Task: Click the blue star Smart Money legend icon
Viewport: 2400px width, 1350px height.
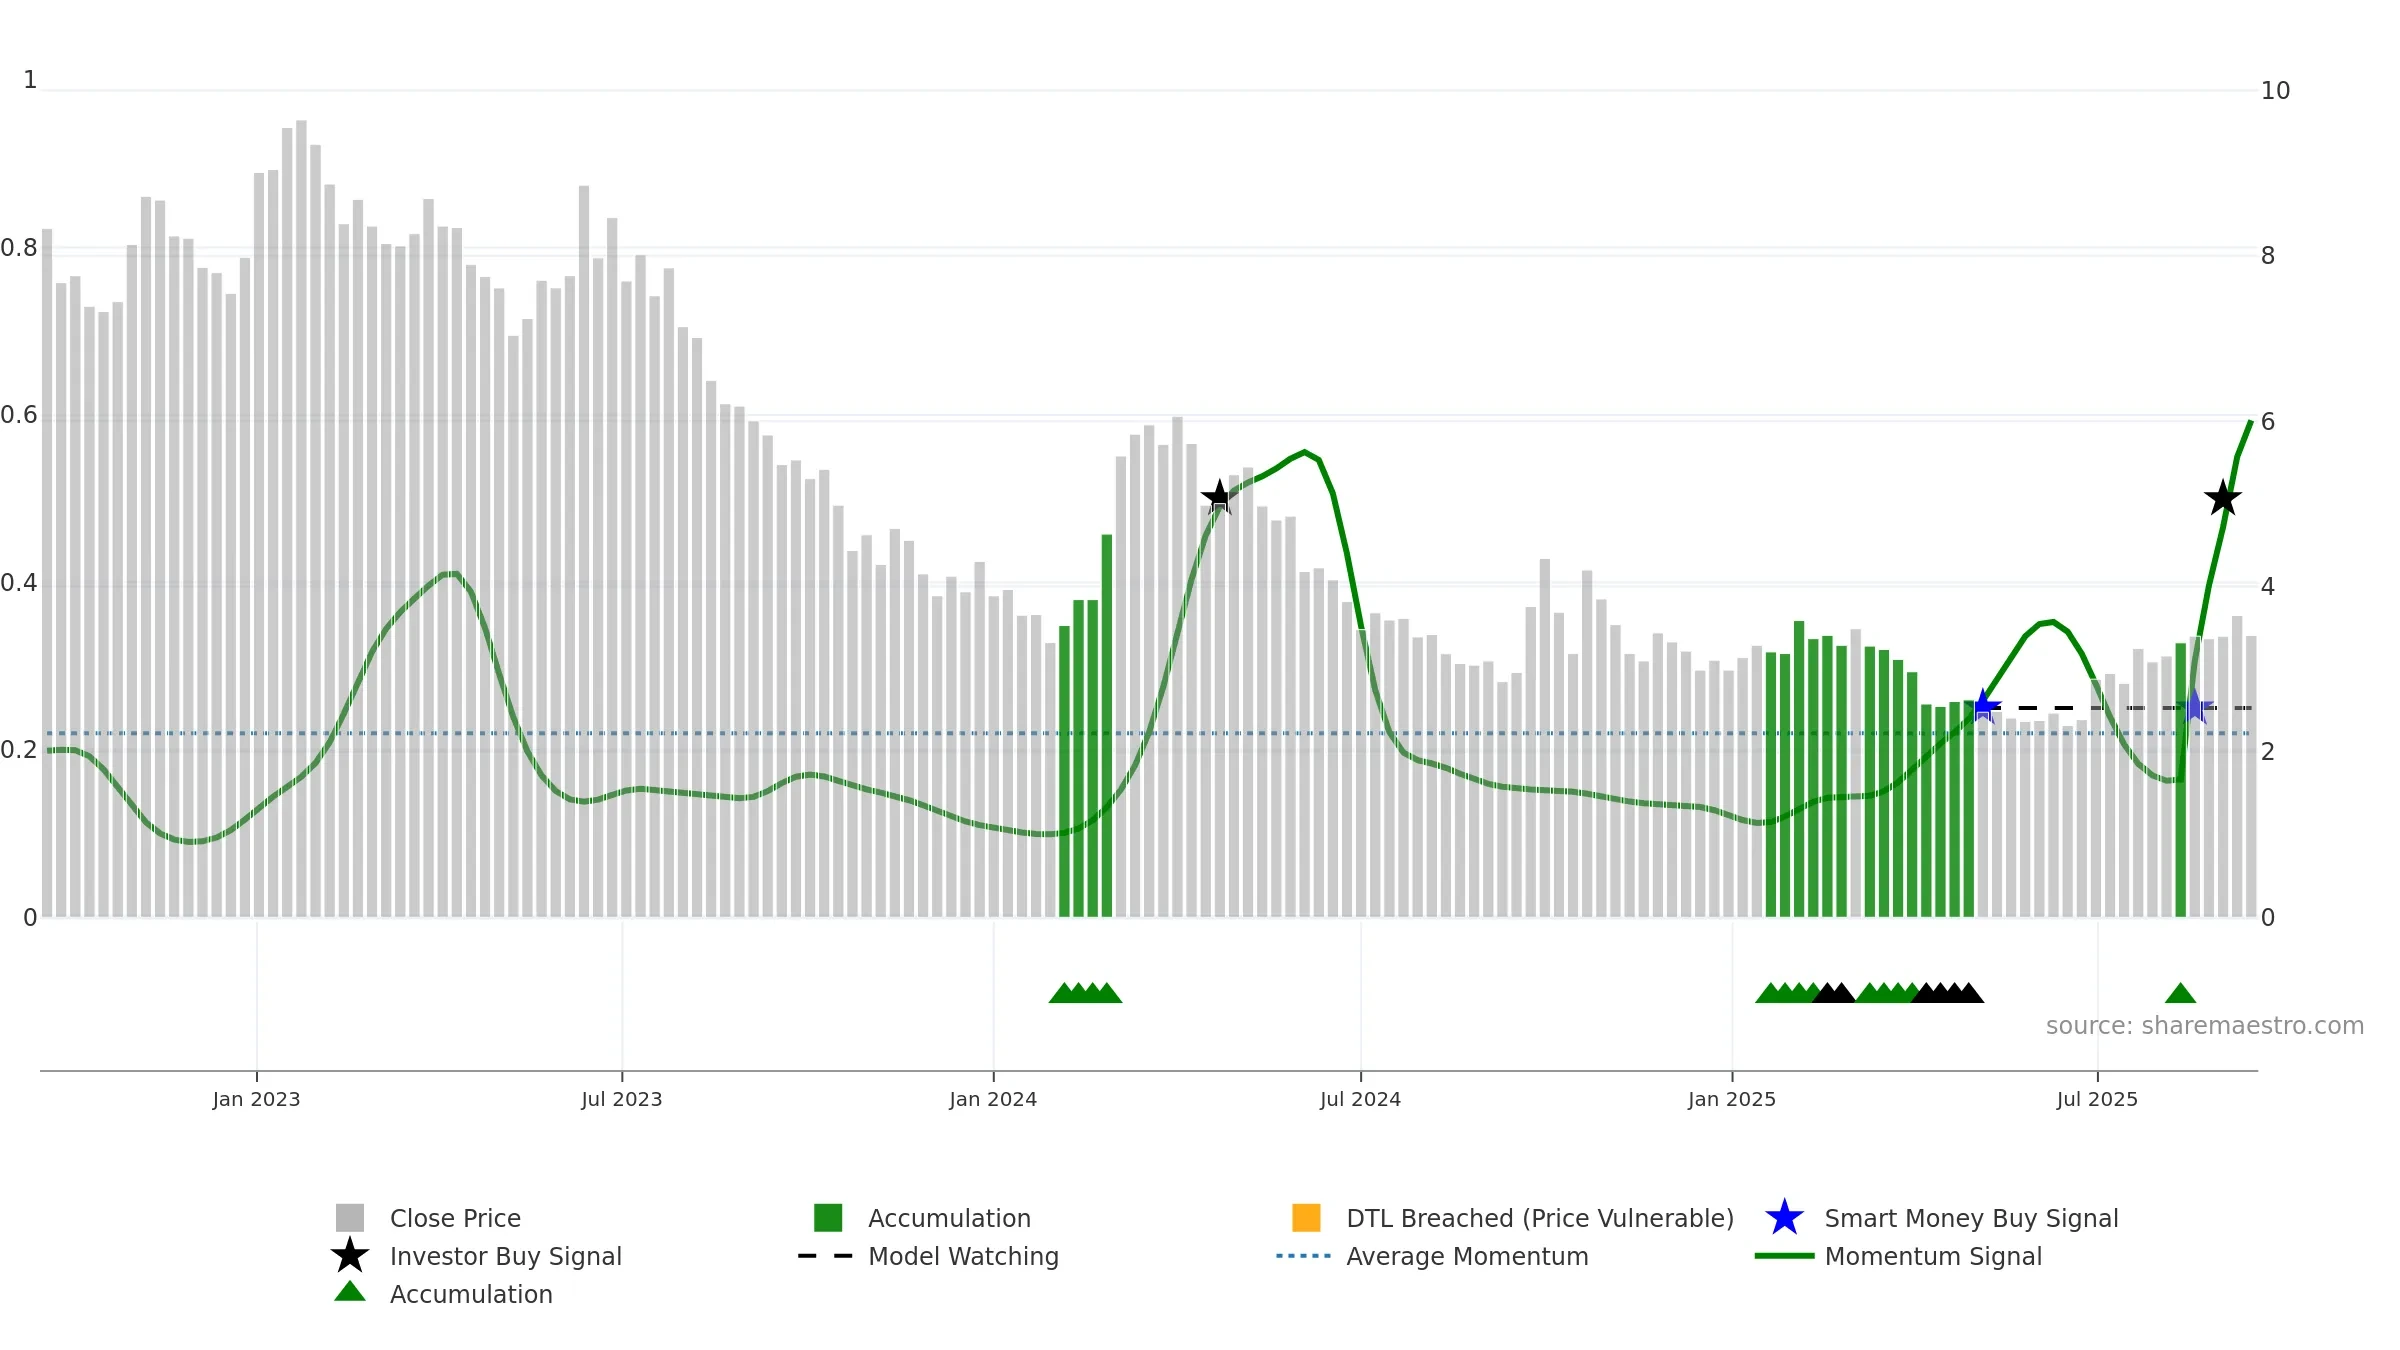Action: (x=1784, y=1218)
